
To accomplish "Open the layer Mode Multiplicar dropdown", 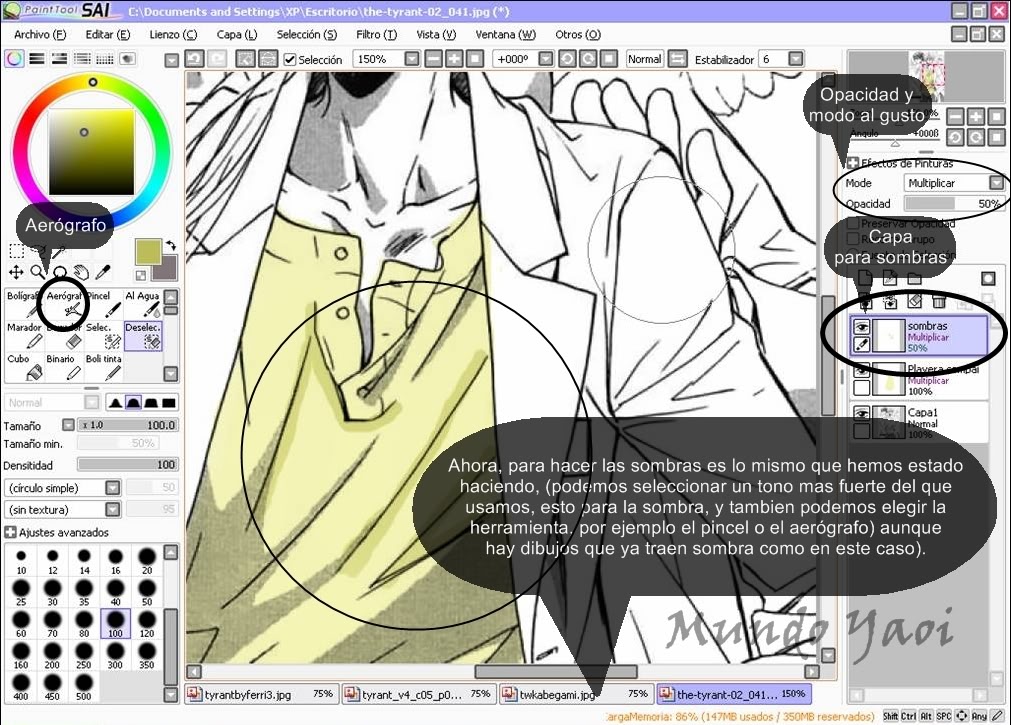I will pos(997,183).
